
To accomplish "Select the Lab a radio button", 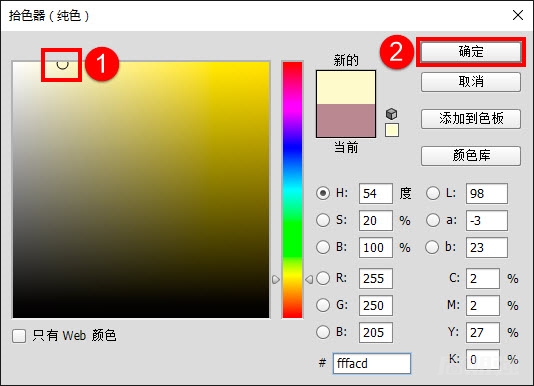I will click(433, 220).
